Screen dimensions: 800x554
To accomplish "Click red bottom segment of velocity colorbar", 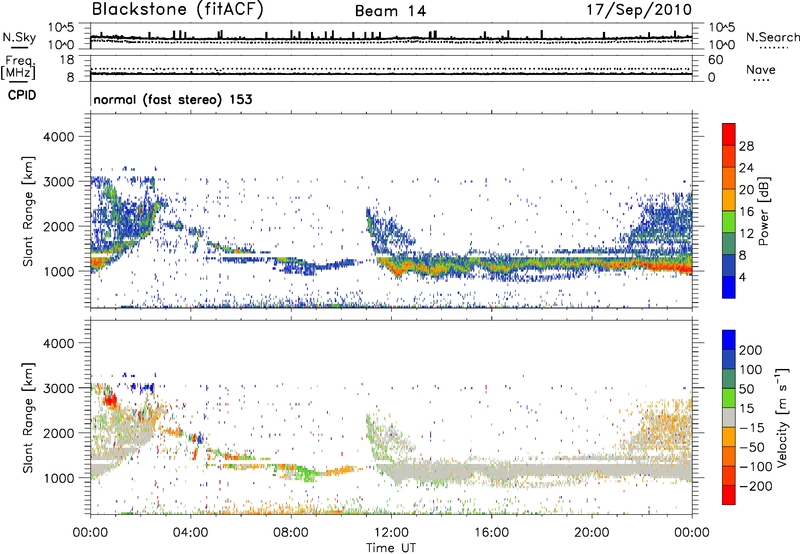I will pos(729,495).
